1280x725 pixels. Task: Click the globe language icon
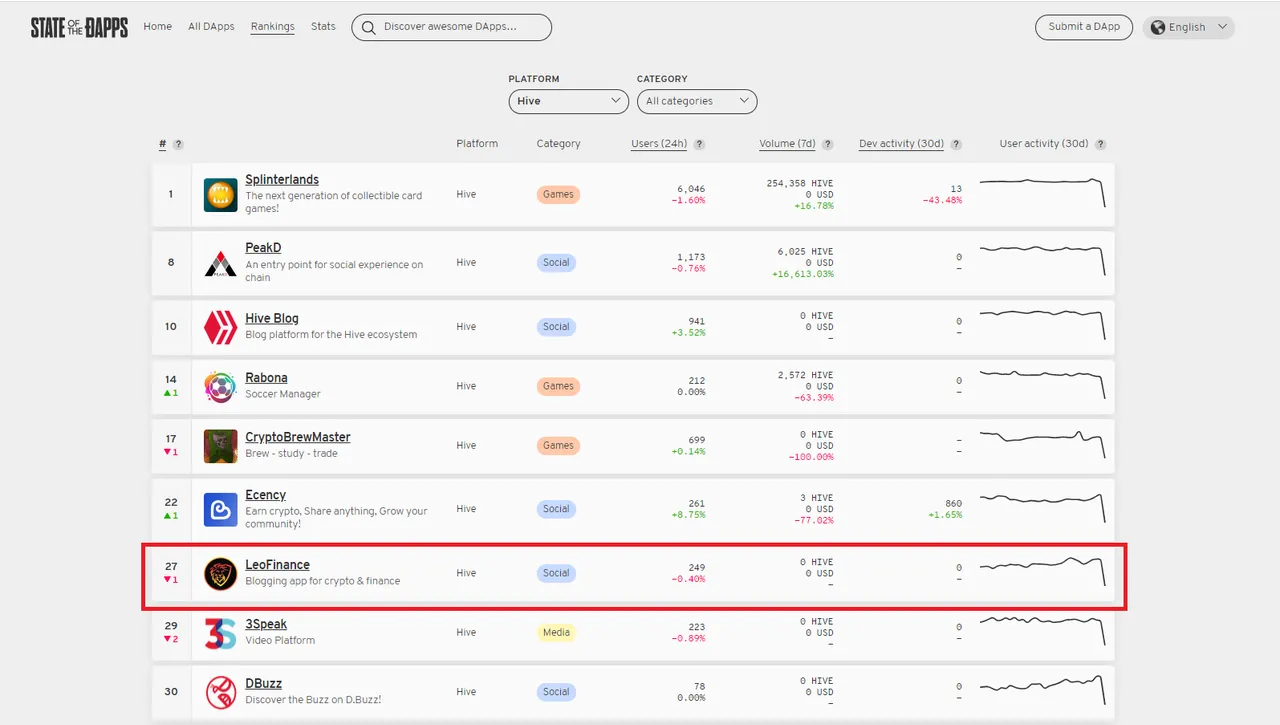[x=1159, y=28]
